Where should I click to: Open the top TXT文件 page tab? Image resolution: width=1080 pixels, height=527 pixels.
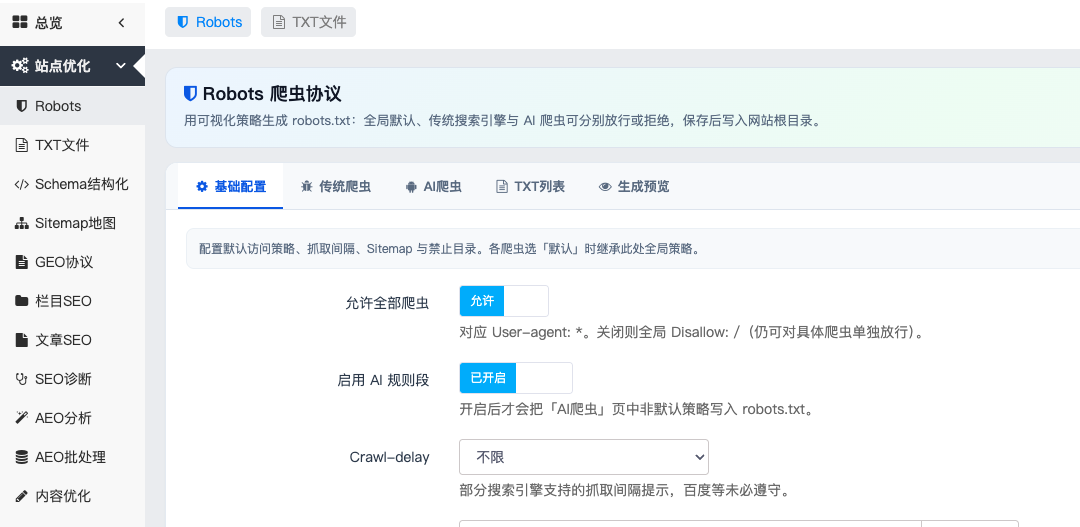coord(309,22)
